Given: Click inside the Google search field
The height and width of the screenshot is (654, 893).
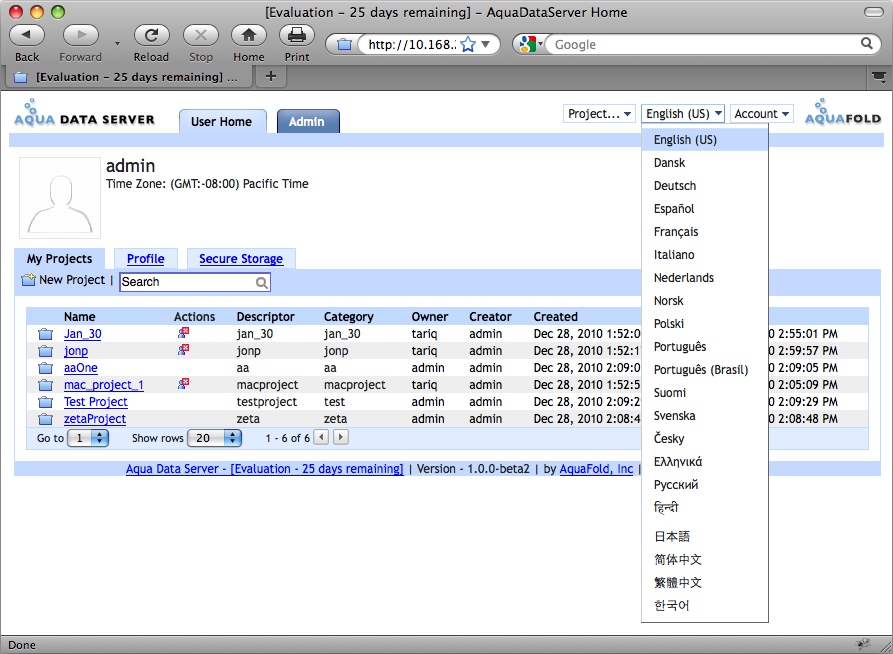Looking at the screenshot, I should (x=705, y=45).
